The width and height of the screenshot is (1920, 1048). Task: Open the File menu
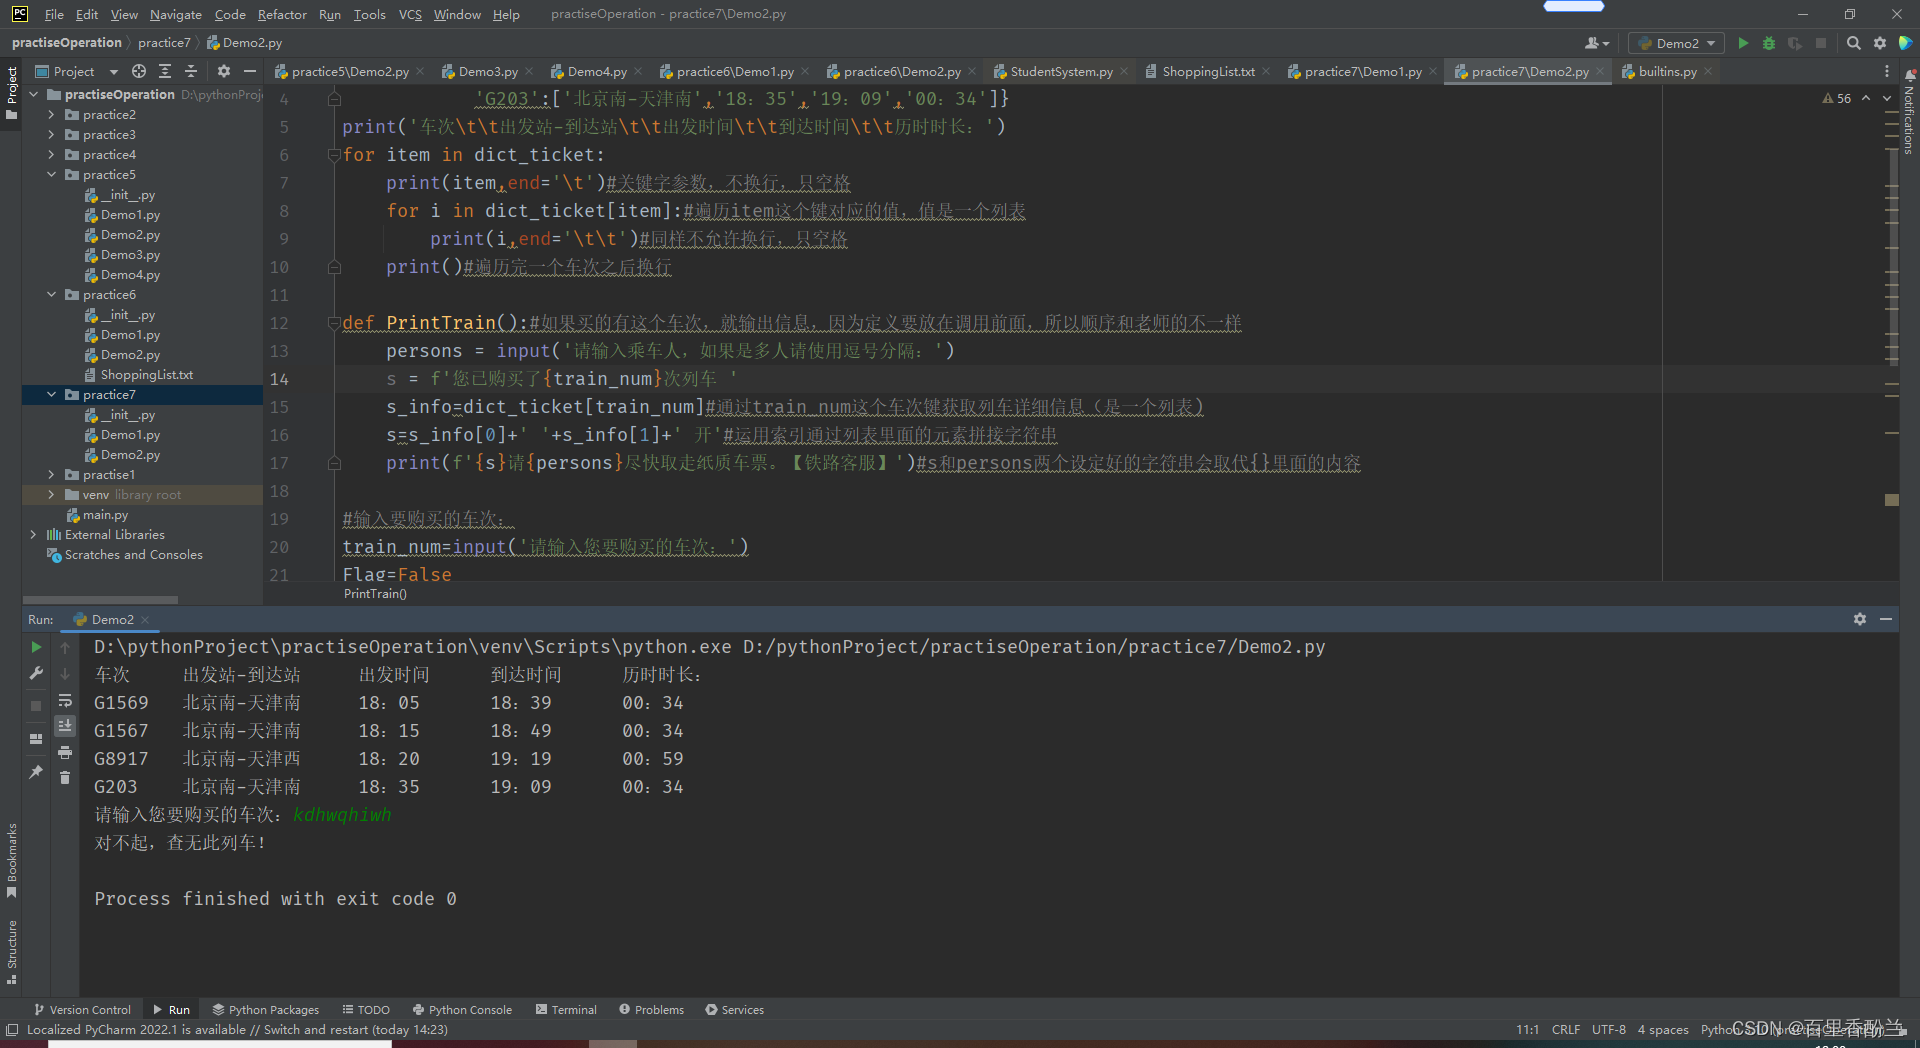(x=54, y=14)
